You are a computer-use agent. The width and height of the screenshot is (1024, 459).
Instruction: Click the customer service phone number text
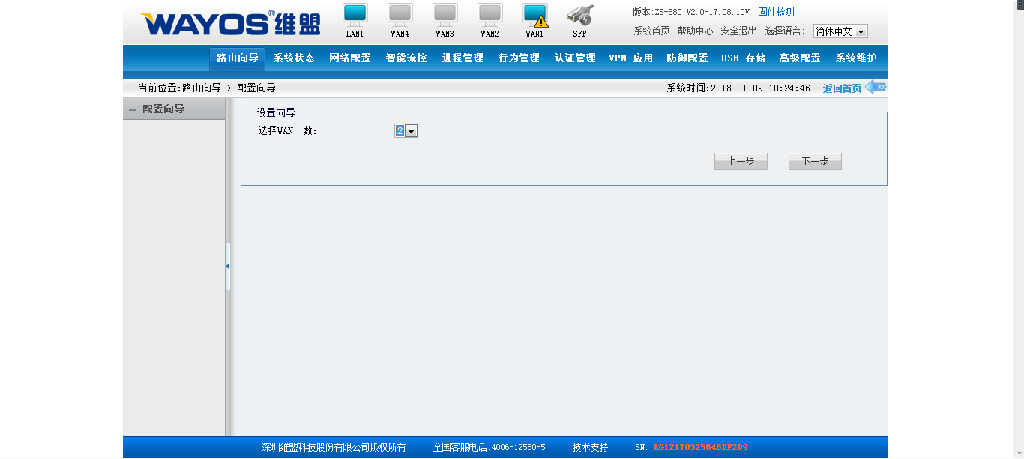pyautogui.click(x=490, y=448)
